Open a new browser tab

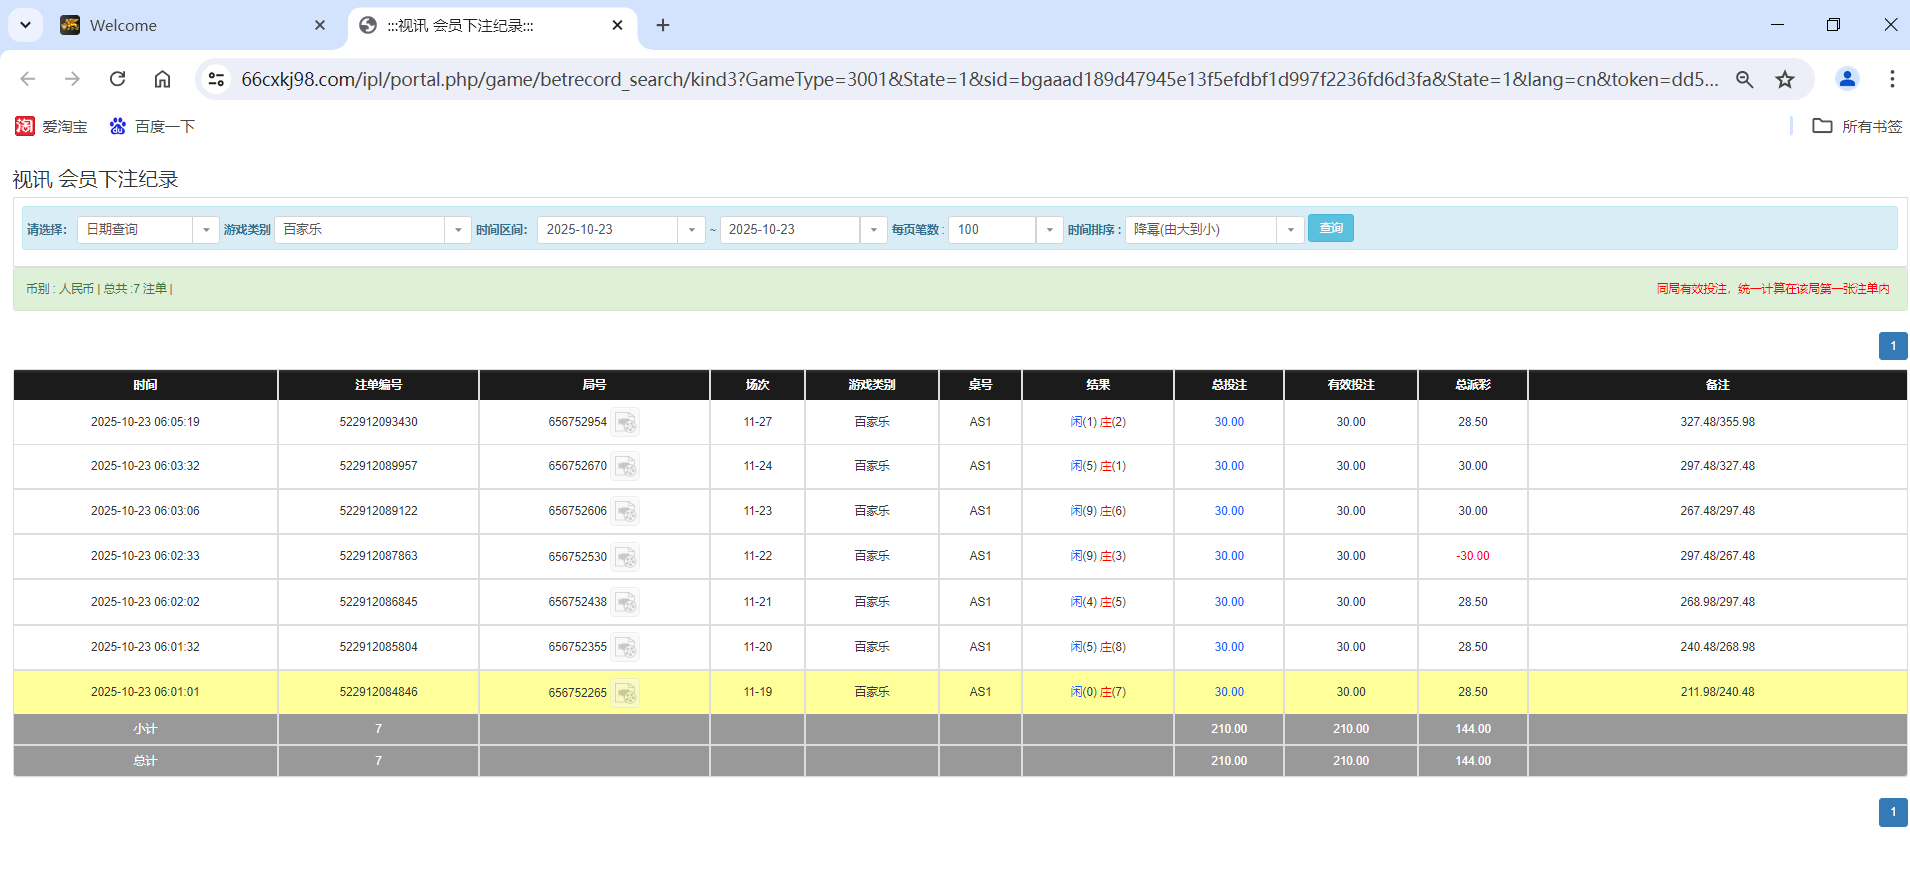663,25
